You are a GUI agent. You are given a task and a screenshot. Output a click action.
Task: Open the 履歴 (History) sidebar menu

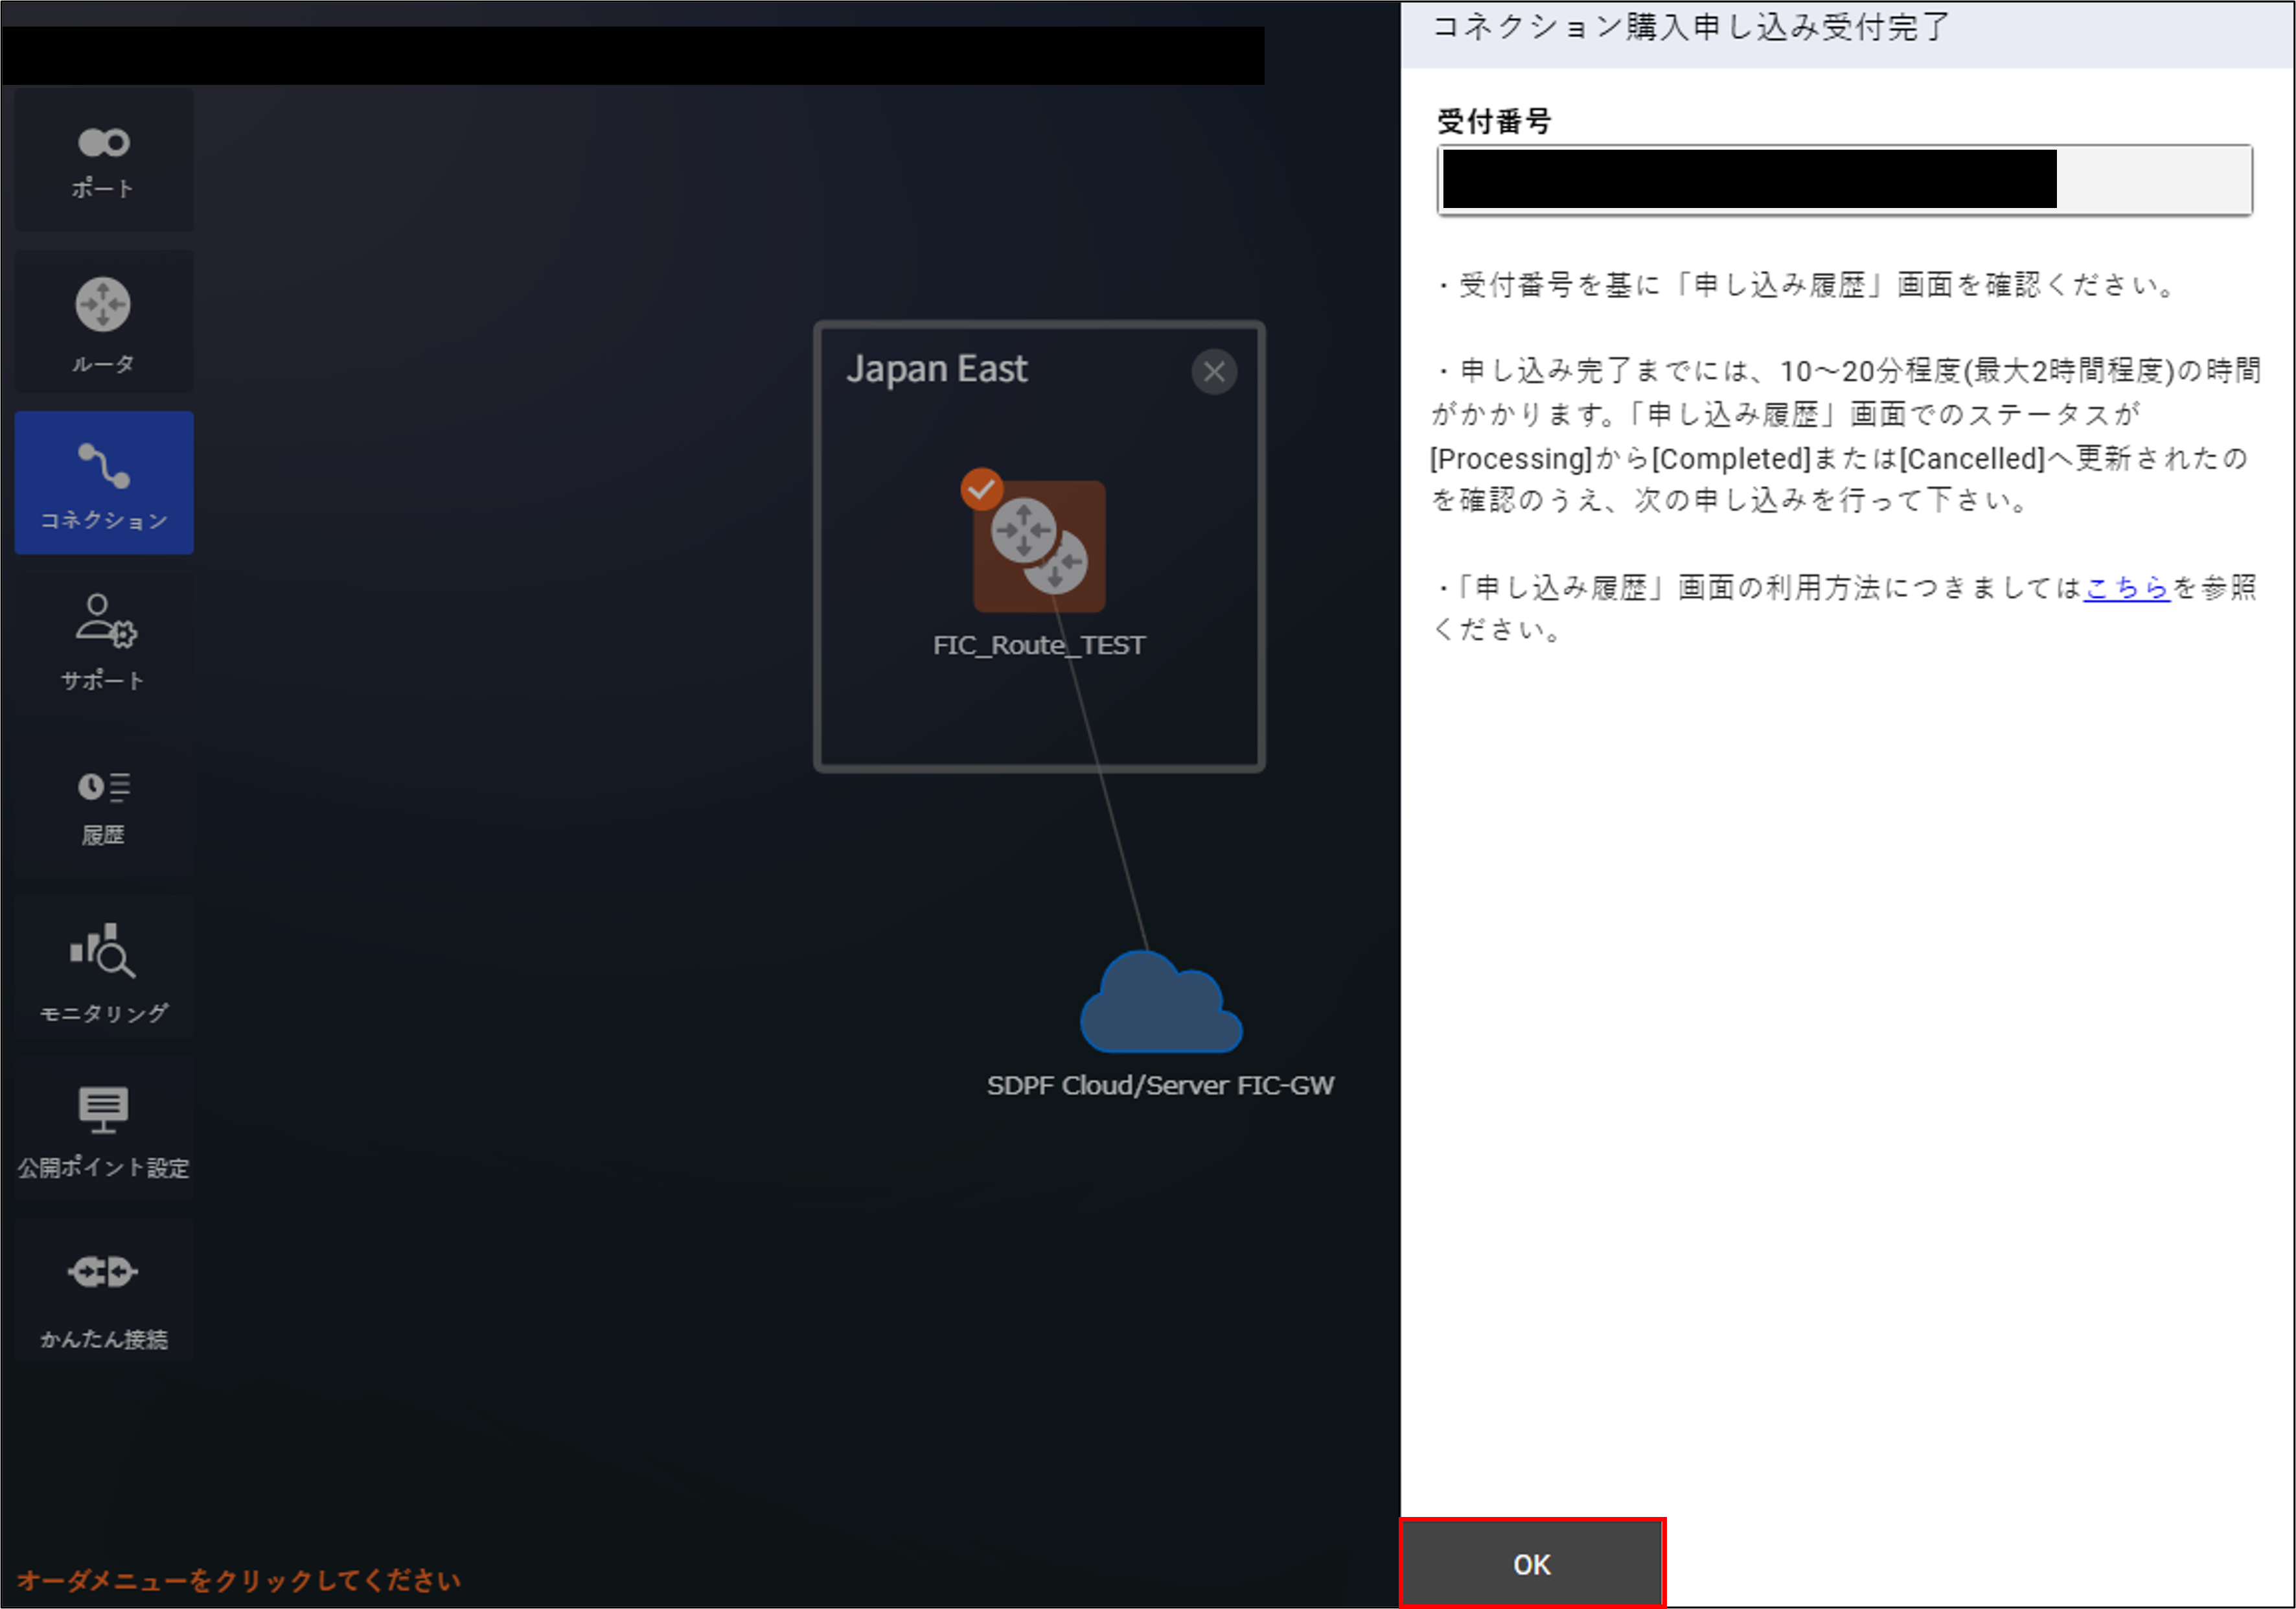pyautogui.click(x=104, y=806)
